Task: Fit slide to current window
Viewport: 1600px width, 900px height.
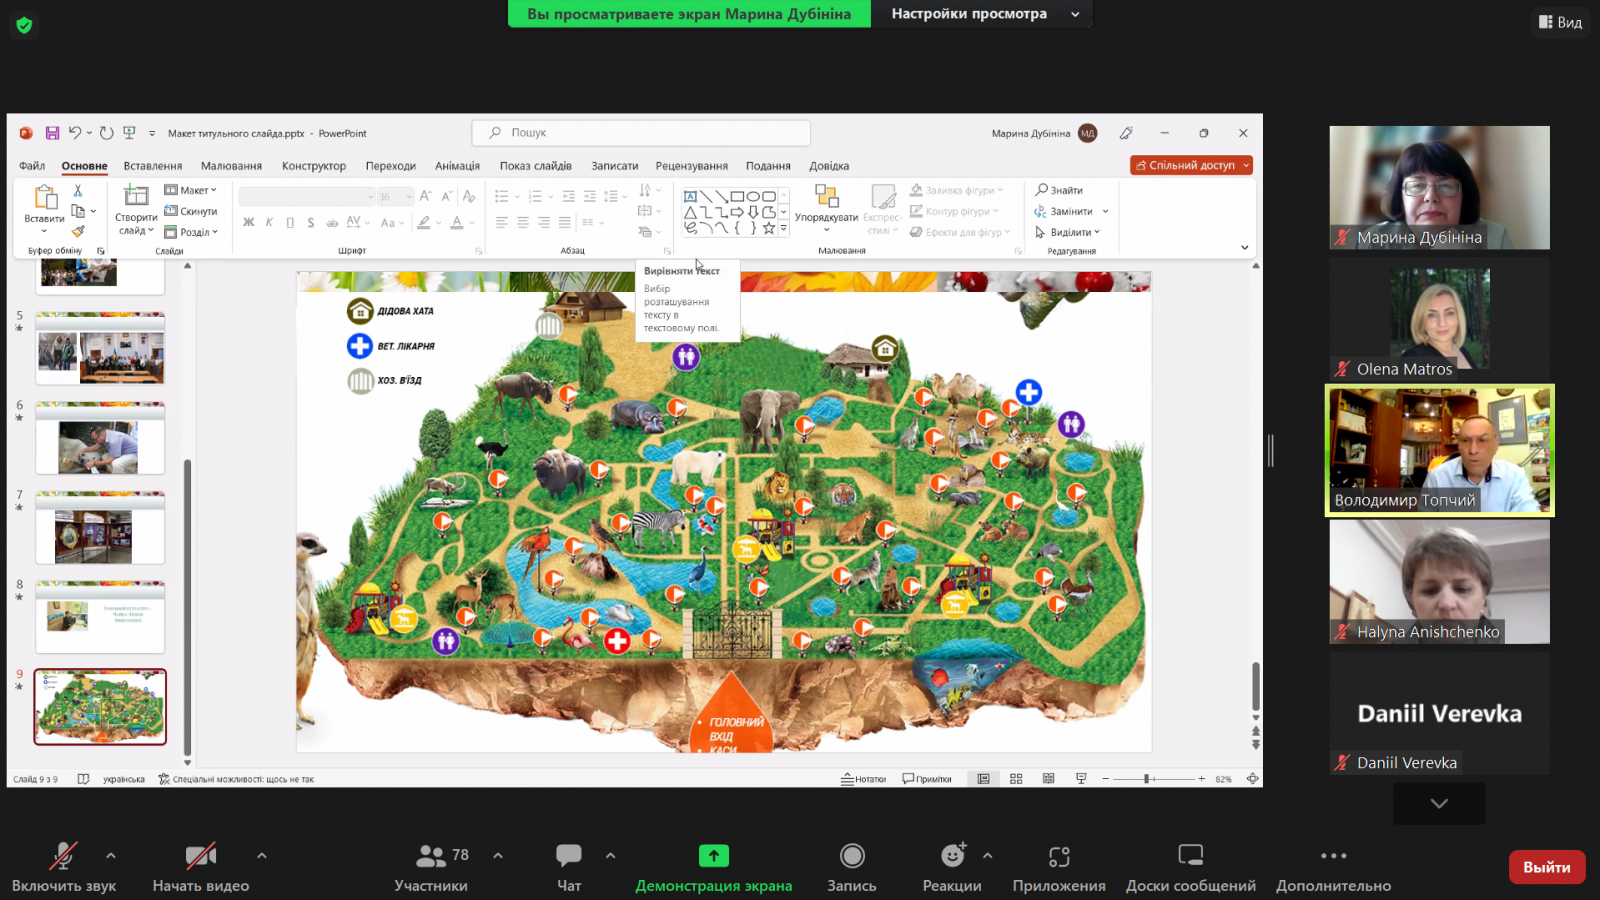Action: click(x=1252, y=779)
